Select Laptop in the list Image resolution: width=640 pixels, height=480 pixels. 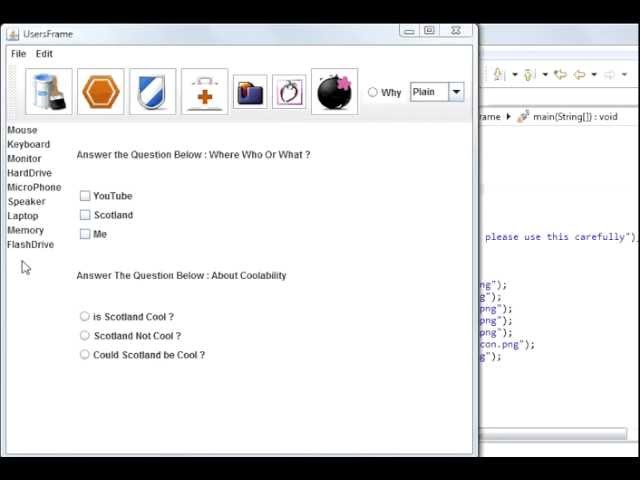(23, 216)
